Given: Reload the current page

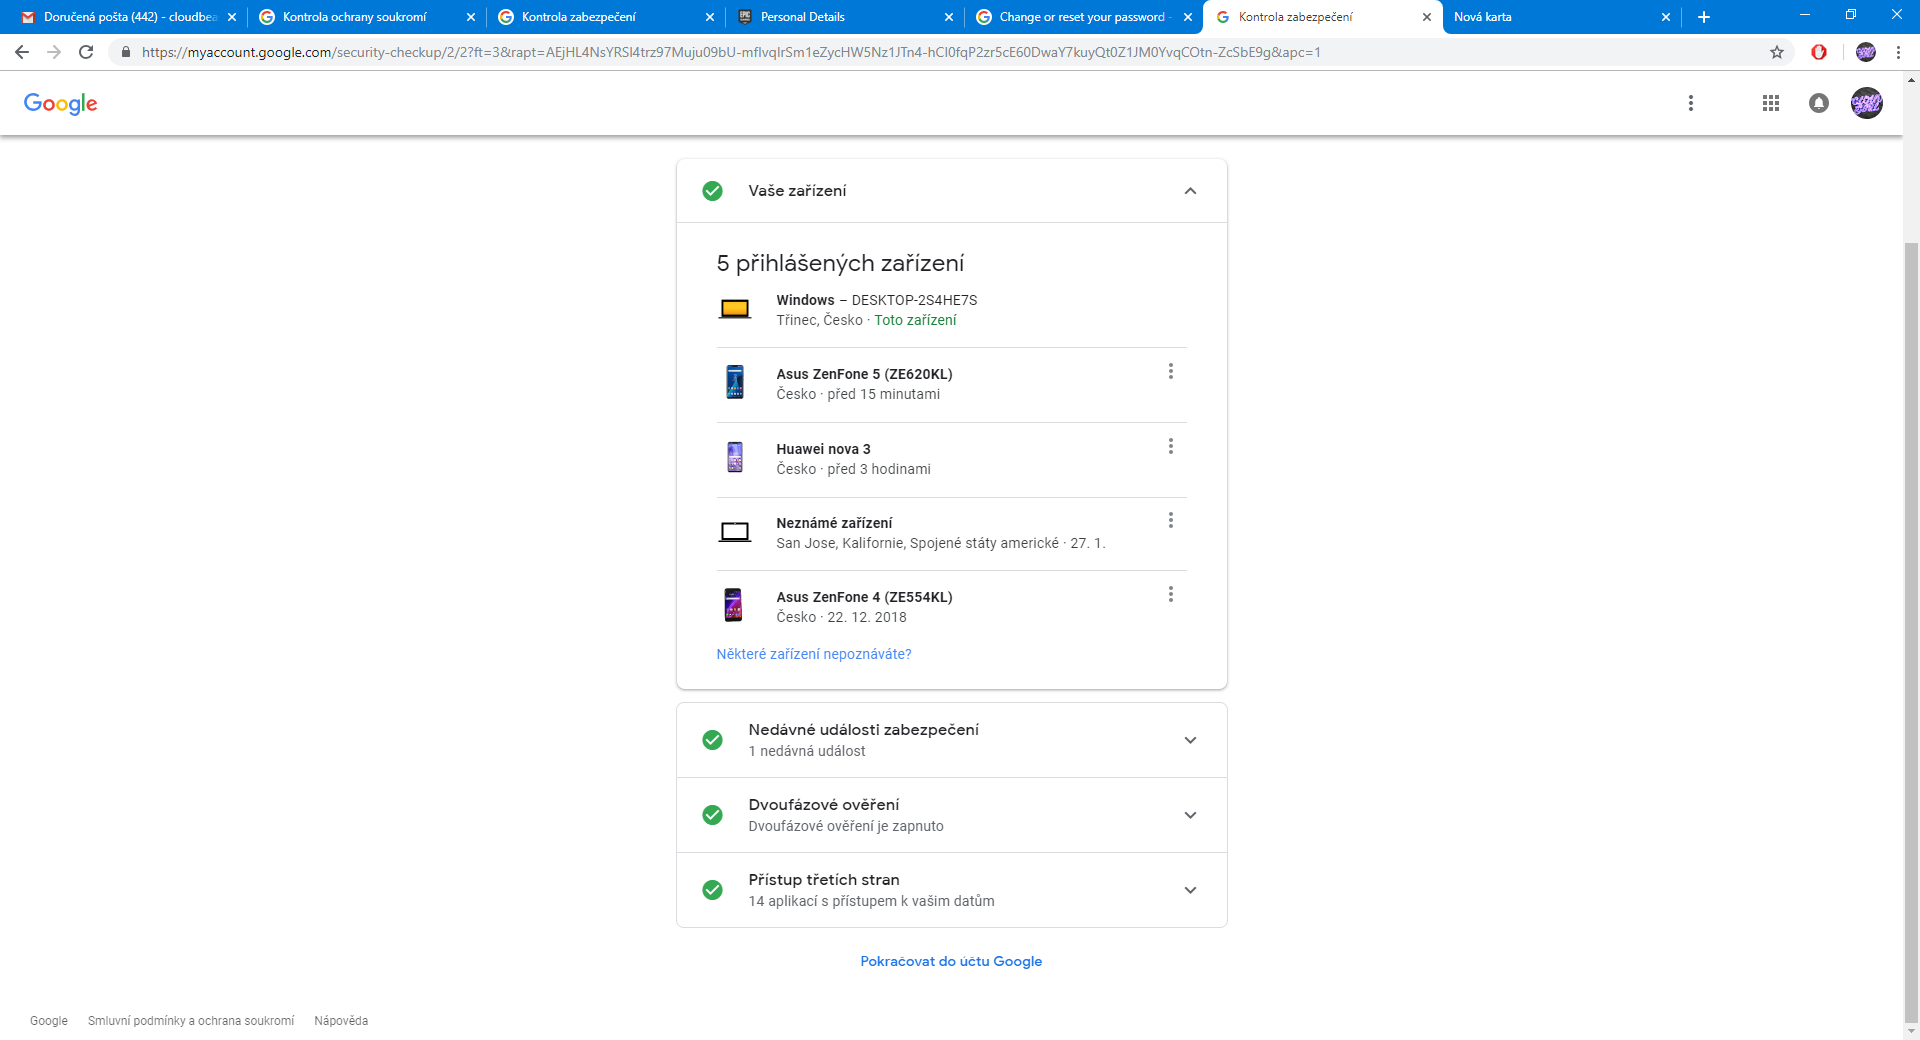Looking at the screenshot, I should tap(86, 52).
